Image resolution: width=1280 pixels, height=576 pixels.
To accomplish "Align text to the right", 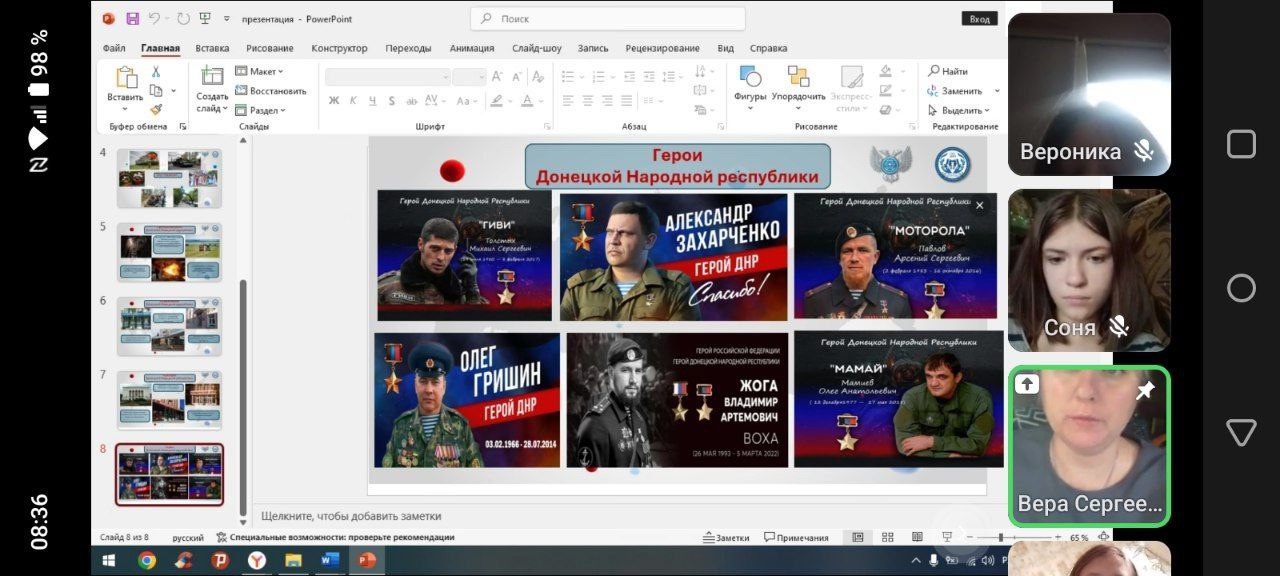I will pos(608,100).
